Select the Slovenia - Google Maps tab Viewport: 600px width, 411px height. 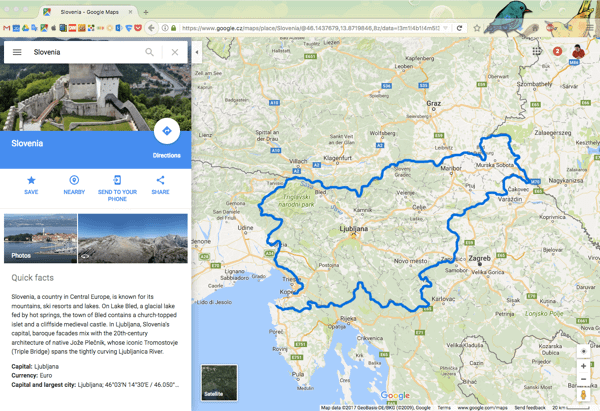click(x=90, y=10)
